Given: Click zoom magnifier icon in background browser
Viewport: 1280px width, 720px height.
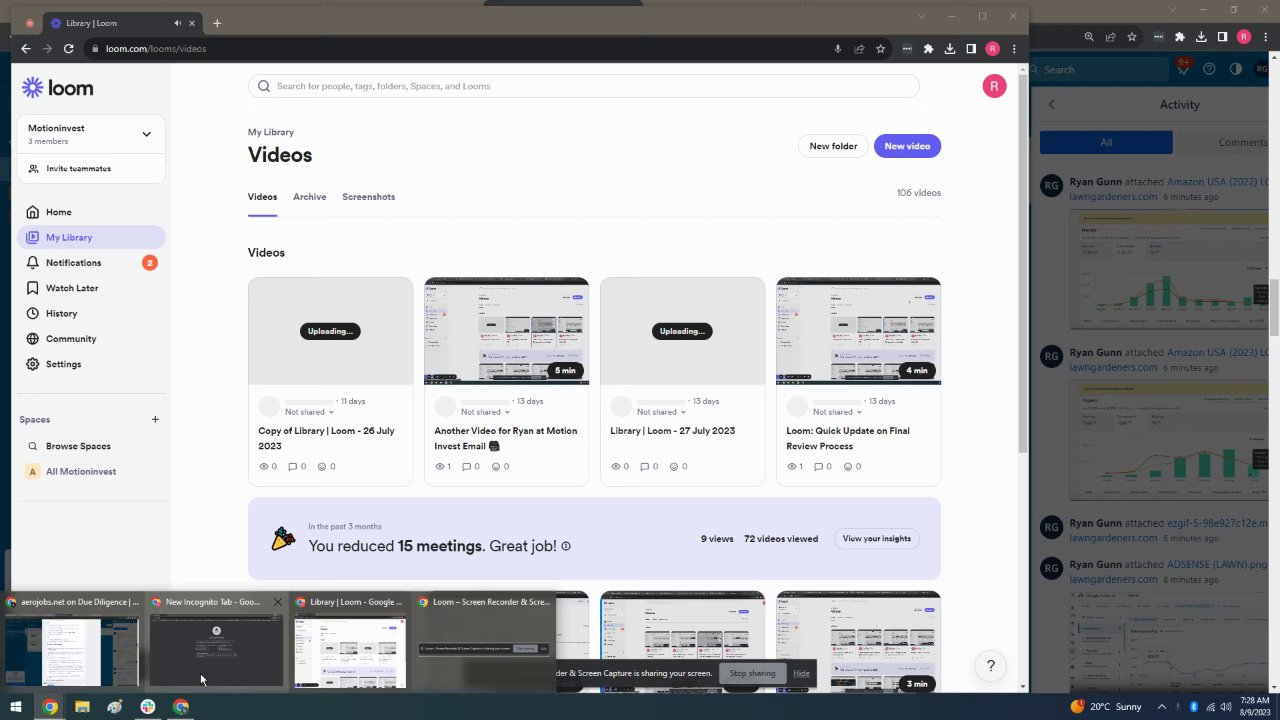Looking at the screenshot, I should (1089, 37).
